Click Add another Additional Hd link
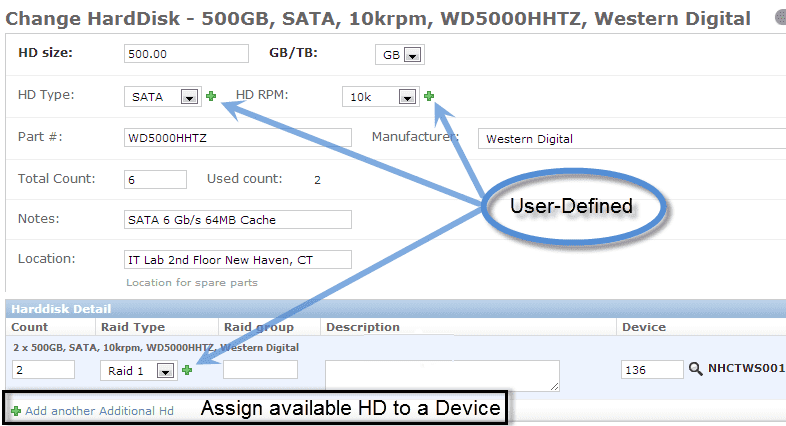786x426 pixels. (99, 411)
